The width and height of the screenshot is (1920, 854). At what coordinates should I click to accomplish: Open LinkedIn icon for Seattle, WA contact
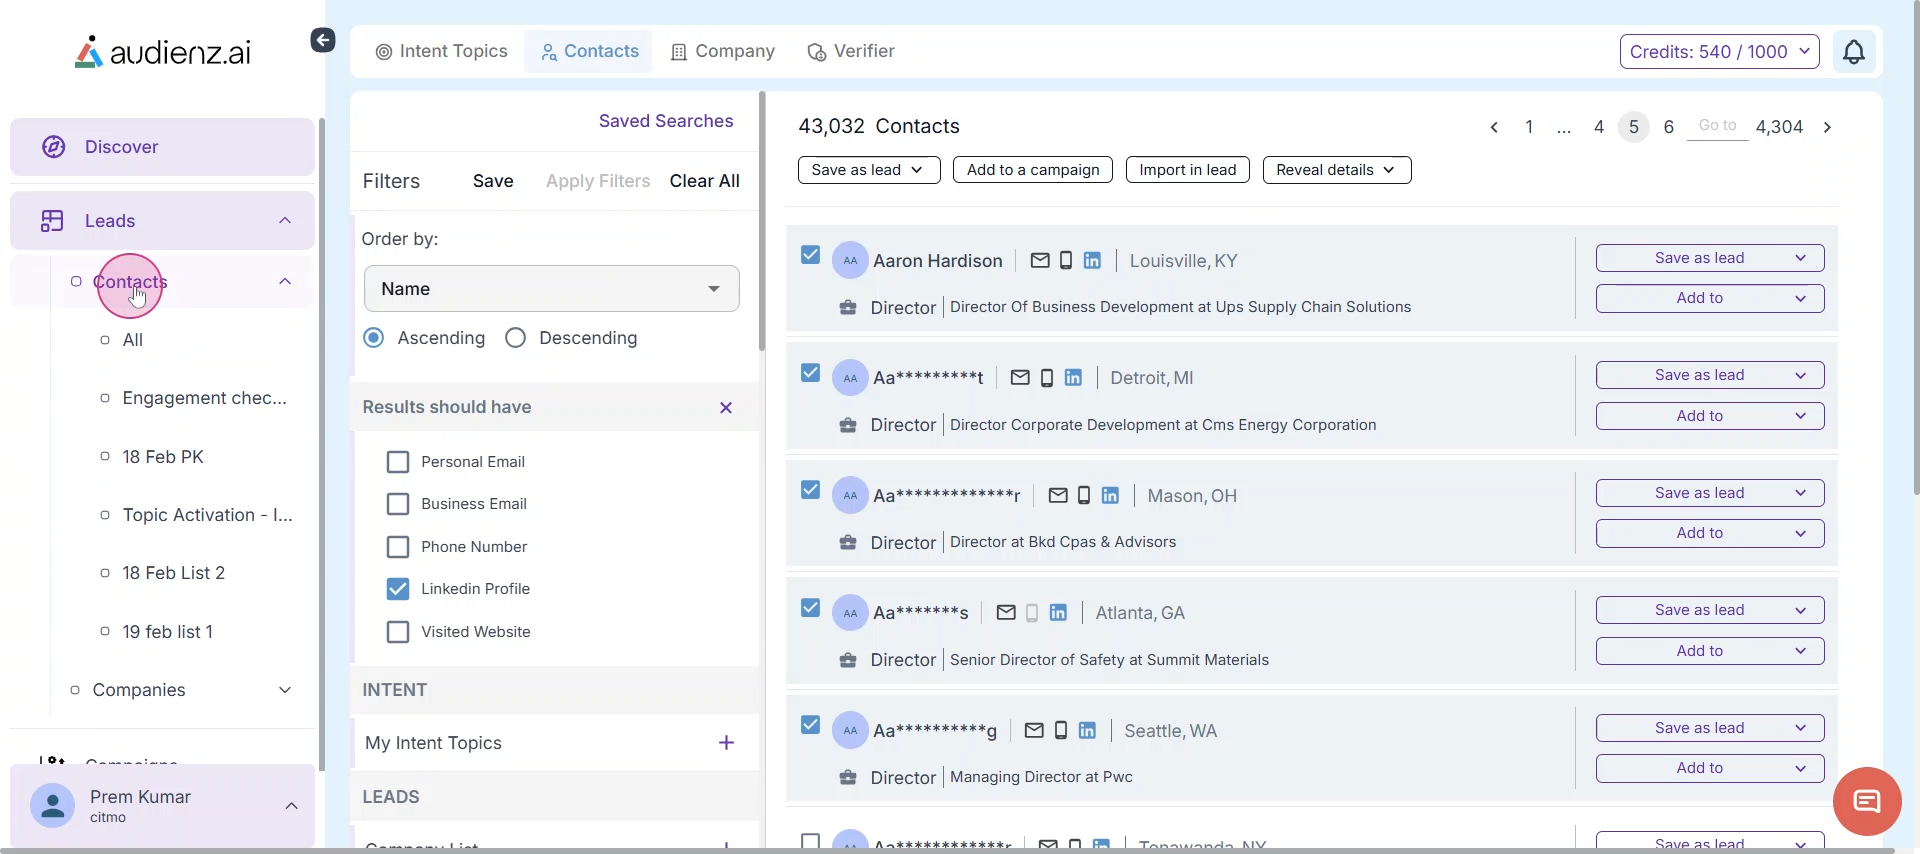coord(1087,731)
